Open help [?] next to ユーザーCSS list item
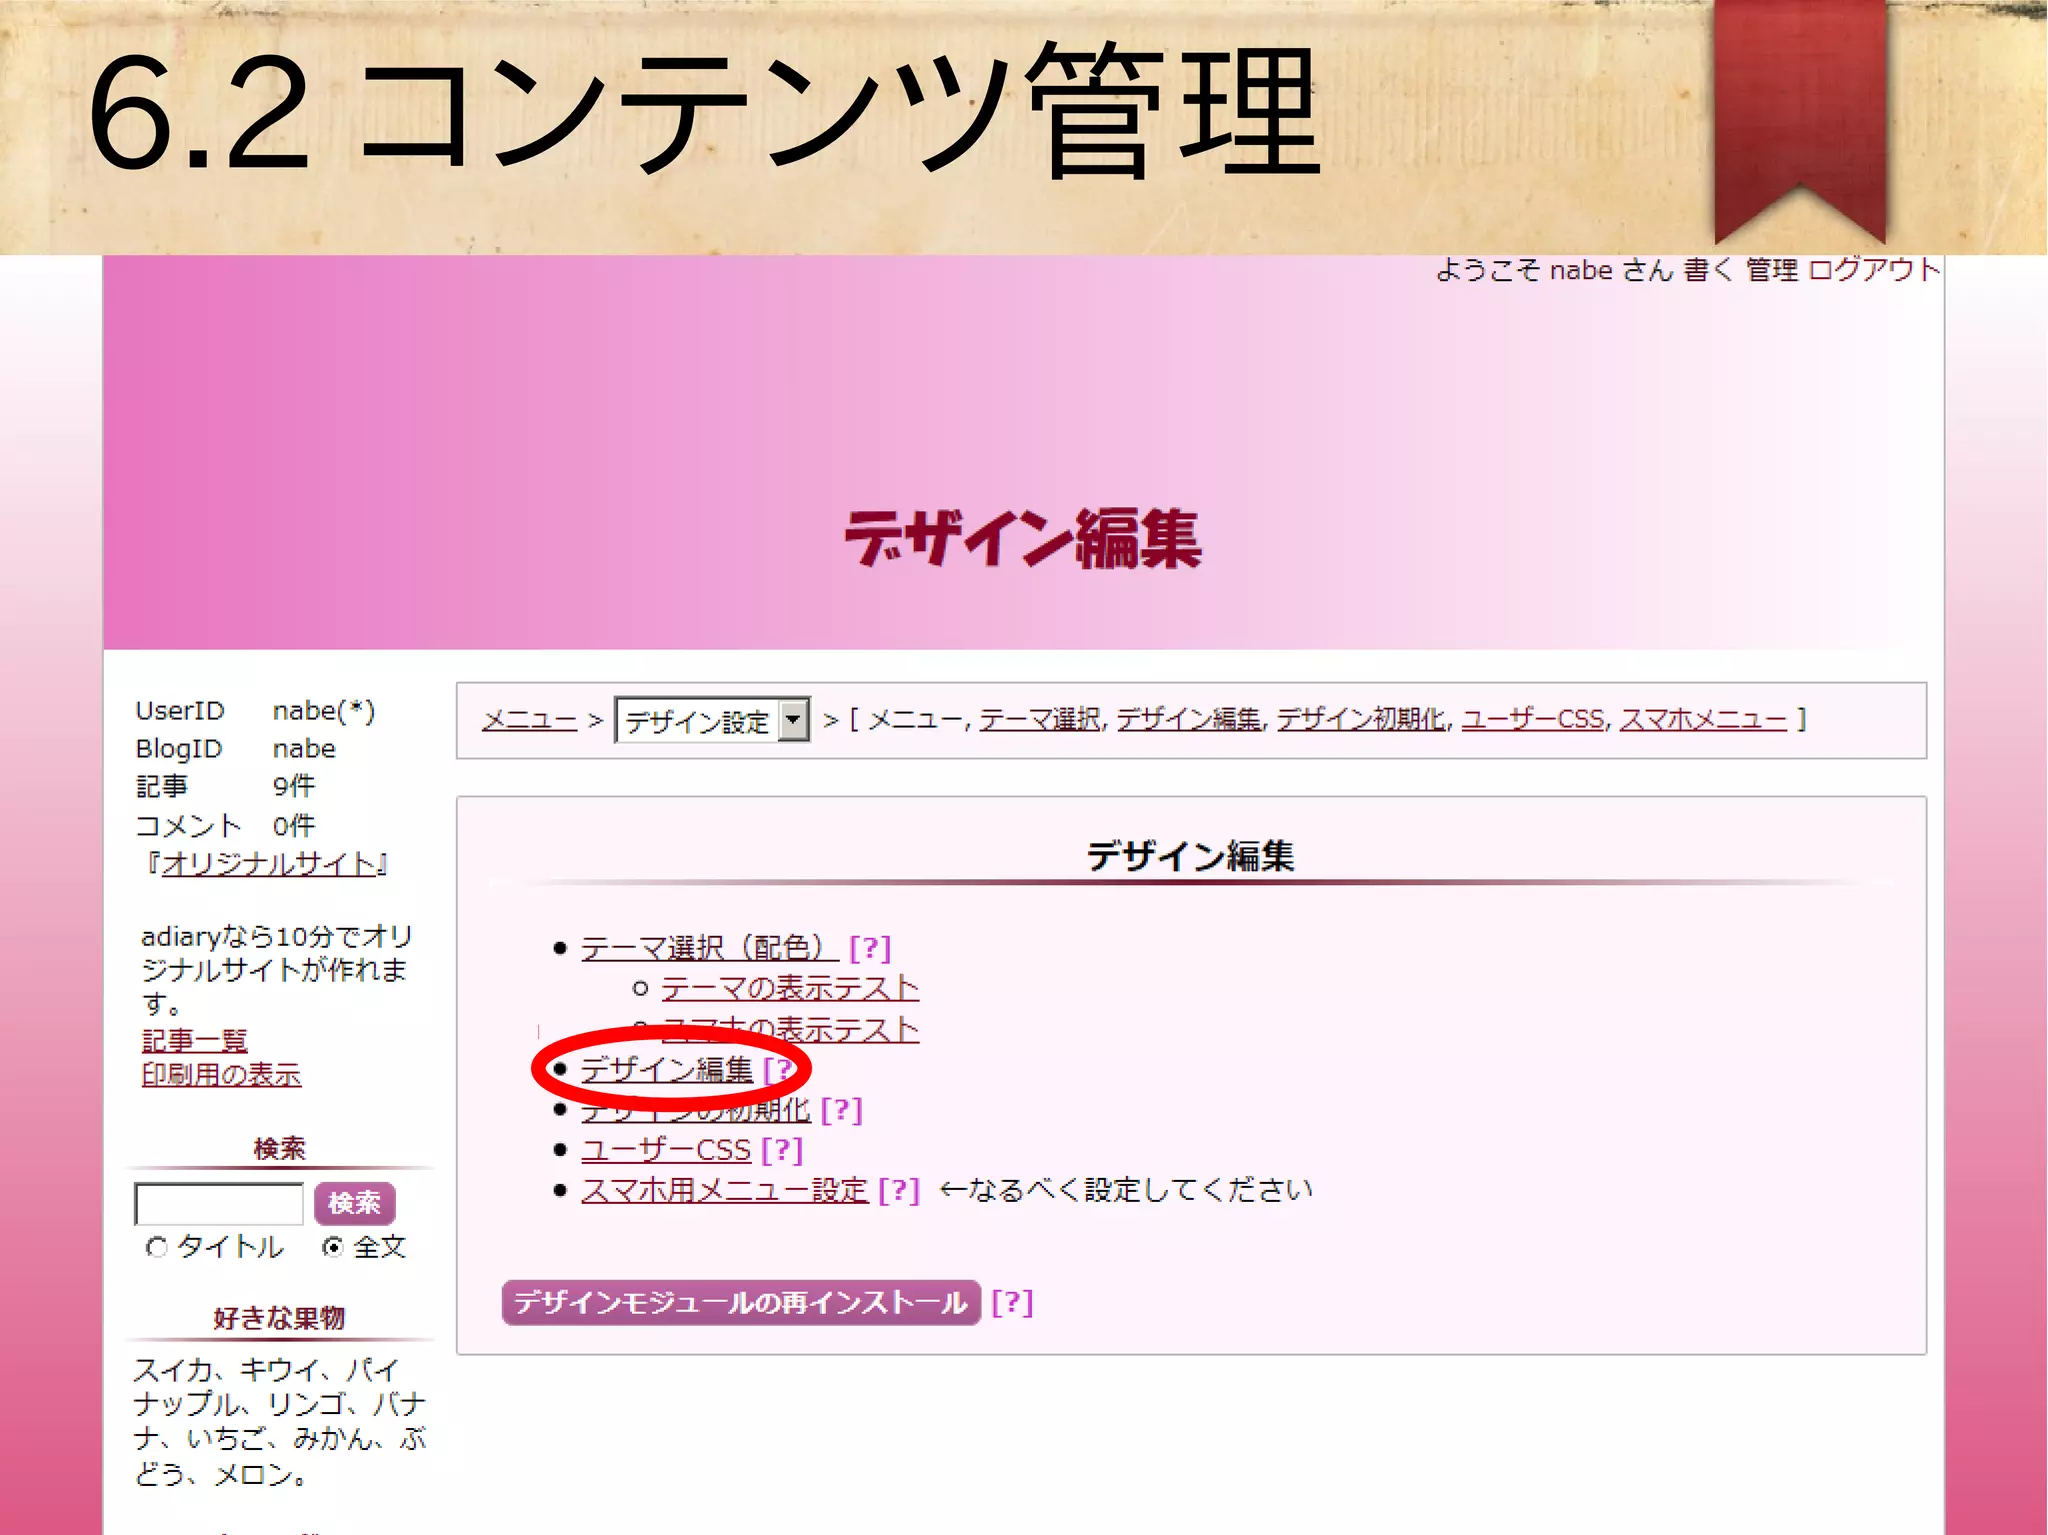The height and width of the screenshot is (1535, 2048). [x=782, y=1150]
